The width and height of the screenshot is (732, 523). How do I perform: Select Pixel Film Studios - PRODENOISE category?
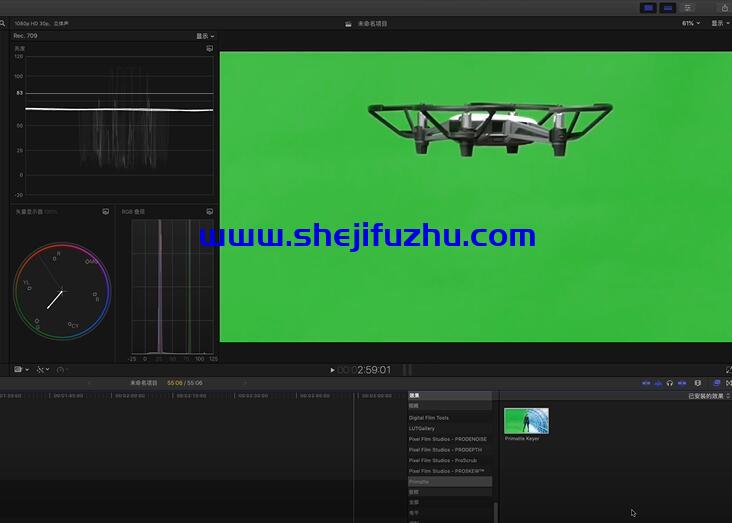(x=450, y=439)
